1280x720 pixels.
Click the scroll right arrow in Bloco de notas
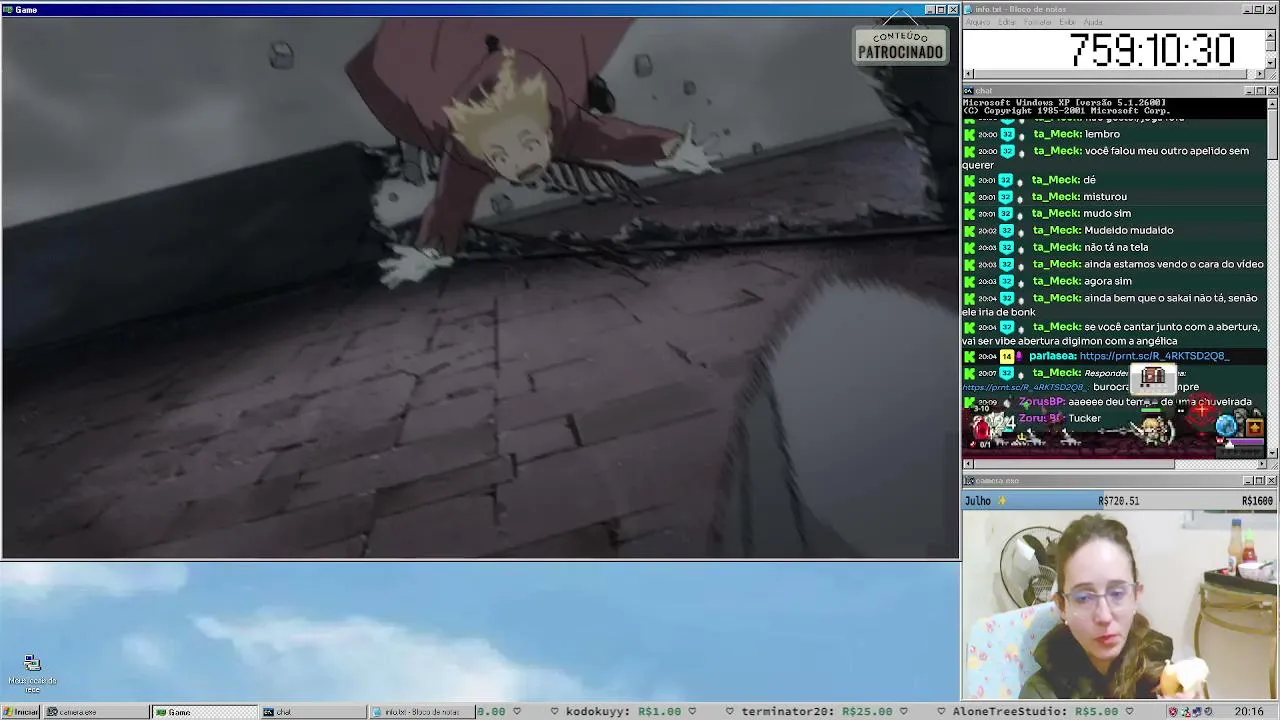point(1261,74)
